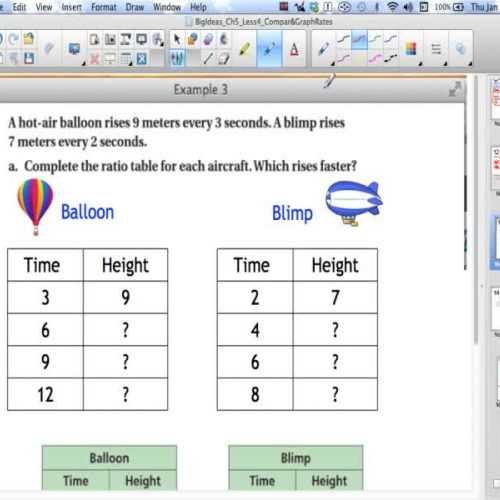Open the Window menu
Viewport: 500px width, 500px height.
(x=167, y=7)
